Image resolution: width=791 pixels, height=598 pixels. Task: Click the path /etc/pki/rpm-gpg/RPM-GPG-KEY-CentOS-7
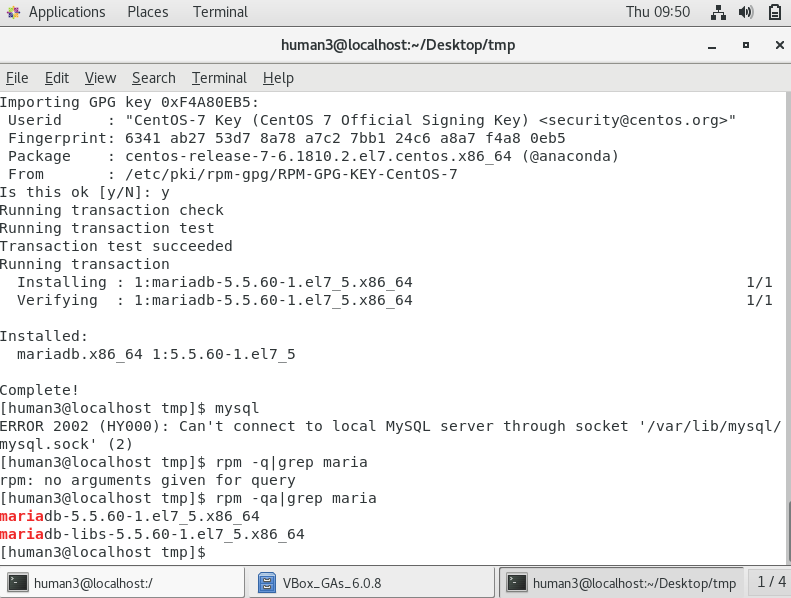[291, 175]
